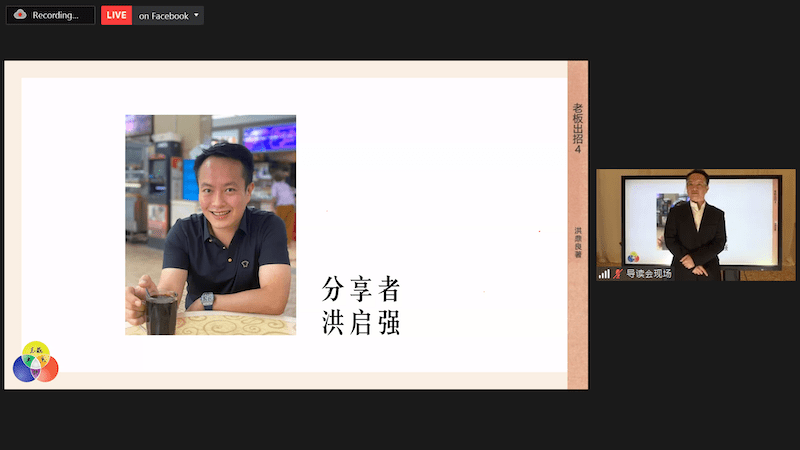Click the man's portrait photo on slide
Image resolution: width=800 pixels, height=450 pixels.
pyautogui.click(x=210, y=224)
